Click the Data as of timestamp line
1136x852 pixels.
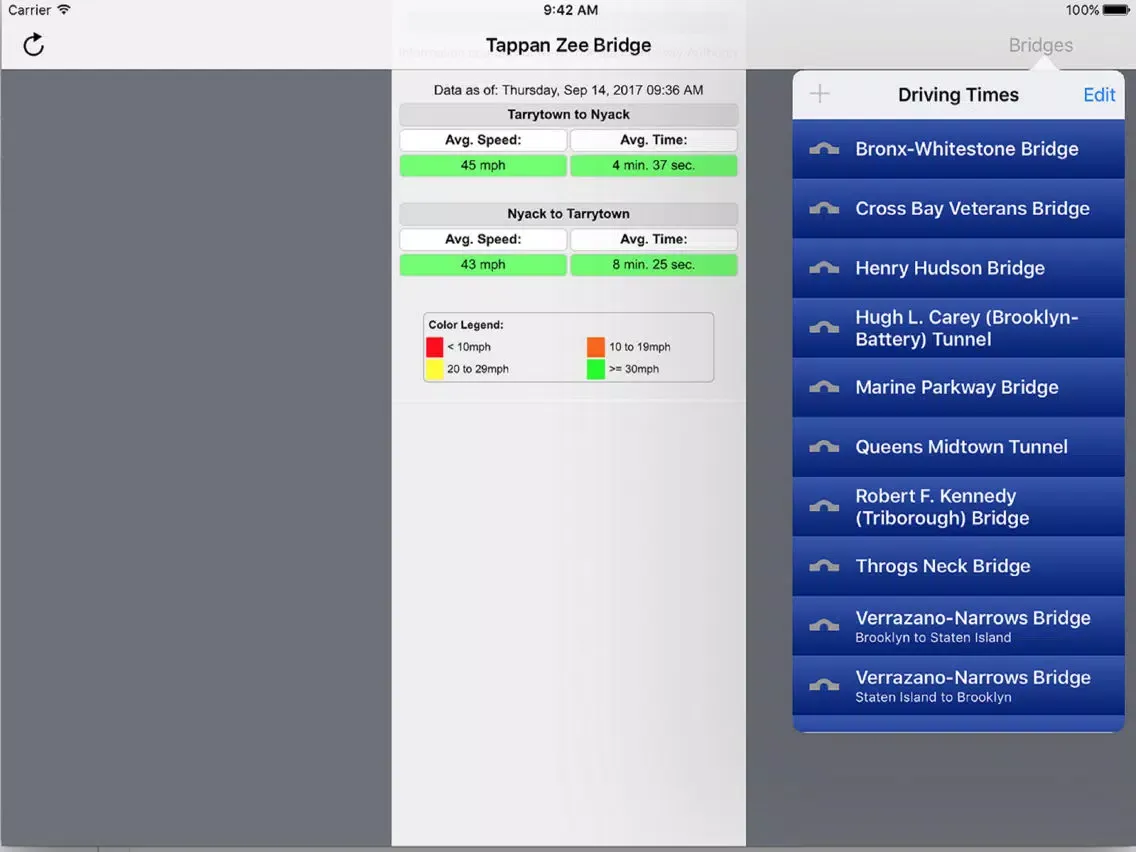569,90
